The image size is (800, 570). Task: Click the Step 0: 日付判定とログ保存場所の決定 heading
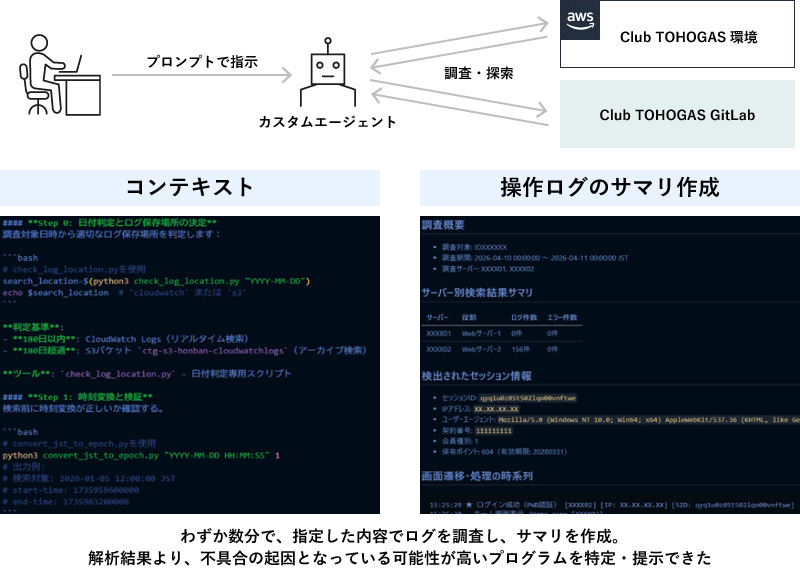click(110, 223)
